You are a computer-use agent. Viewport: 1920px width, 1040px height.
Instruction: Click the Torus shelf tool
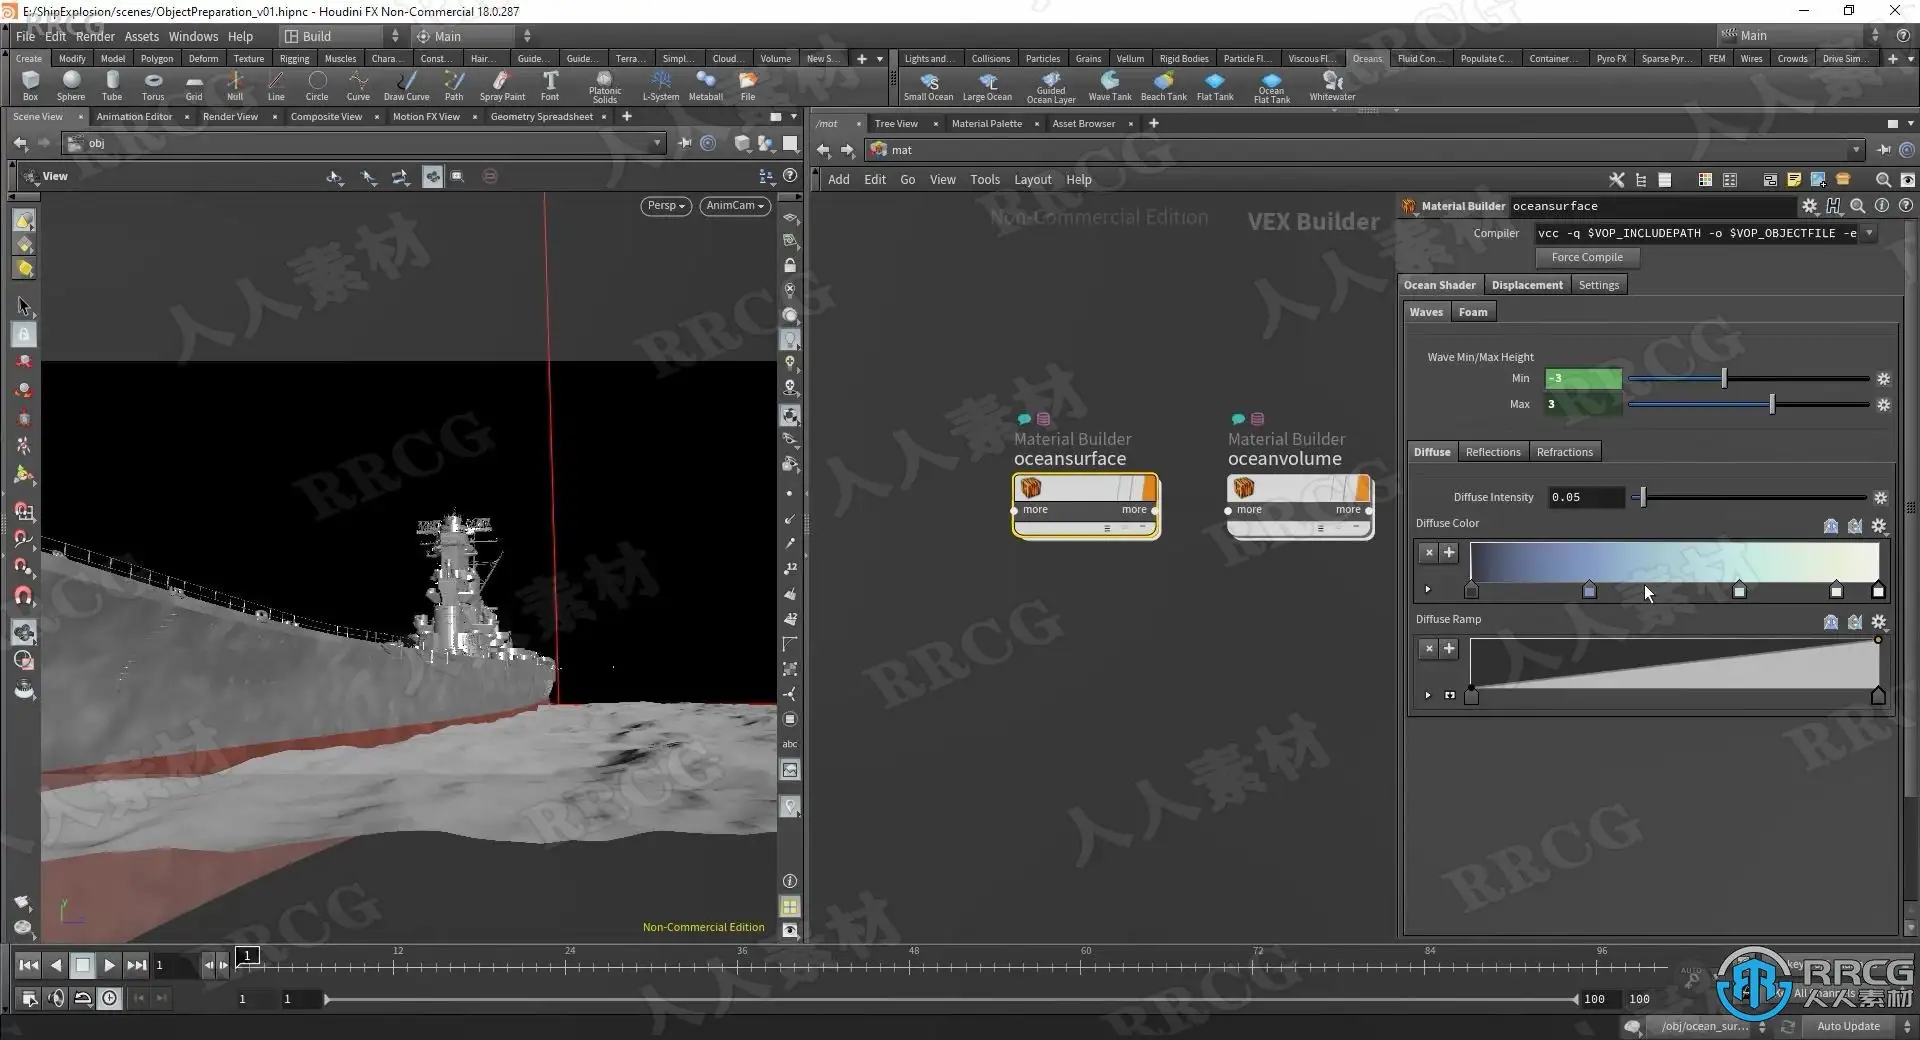click(x=152, y=85)
